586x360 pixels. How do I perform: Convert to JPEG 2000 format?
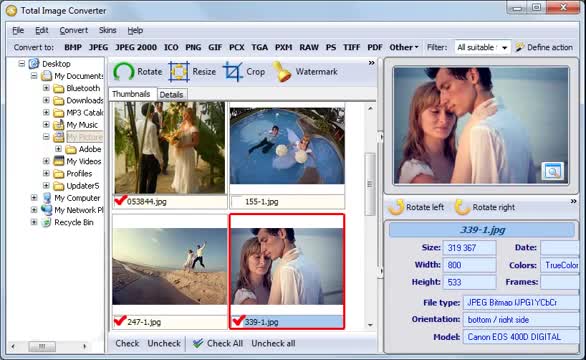[x=136, y=47]
